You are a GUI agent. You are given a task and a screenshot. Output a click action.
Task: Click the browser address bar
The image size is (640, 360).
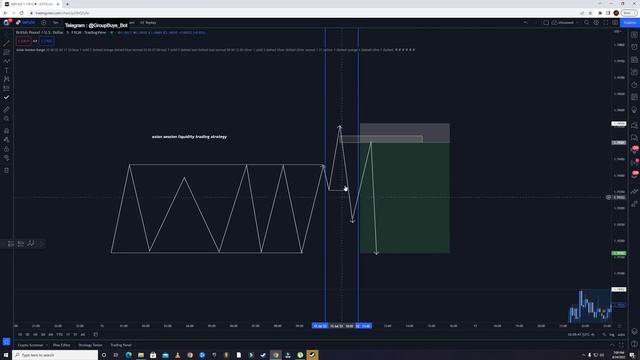pos(302,13)
